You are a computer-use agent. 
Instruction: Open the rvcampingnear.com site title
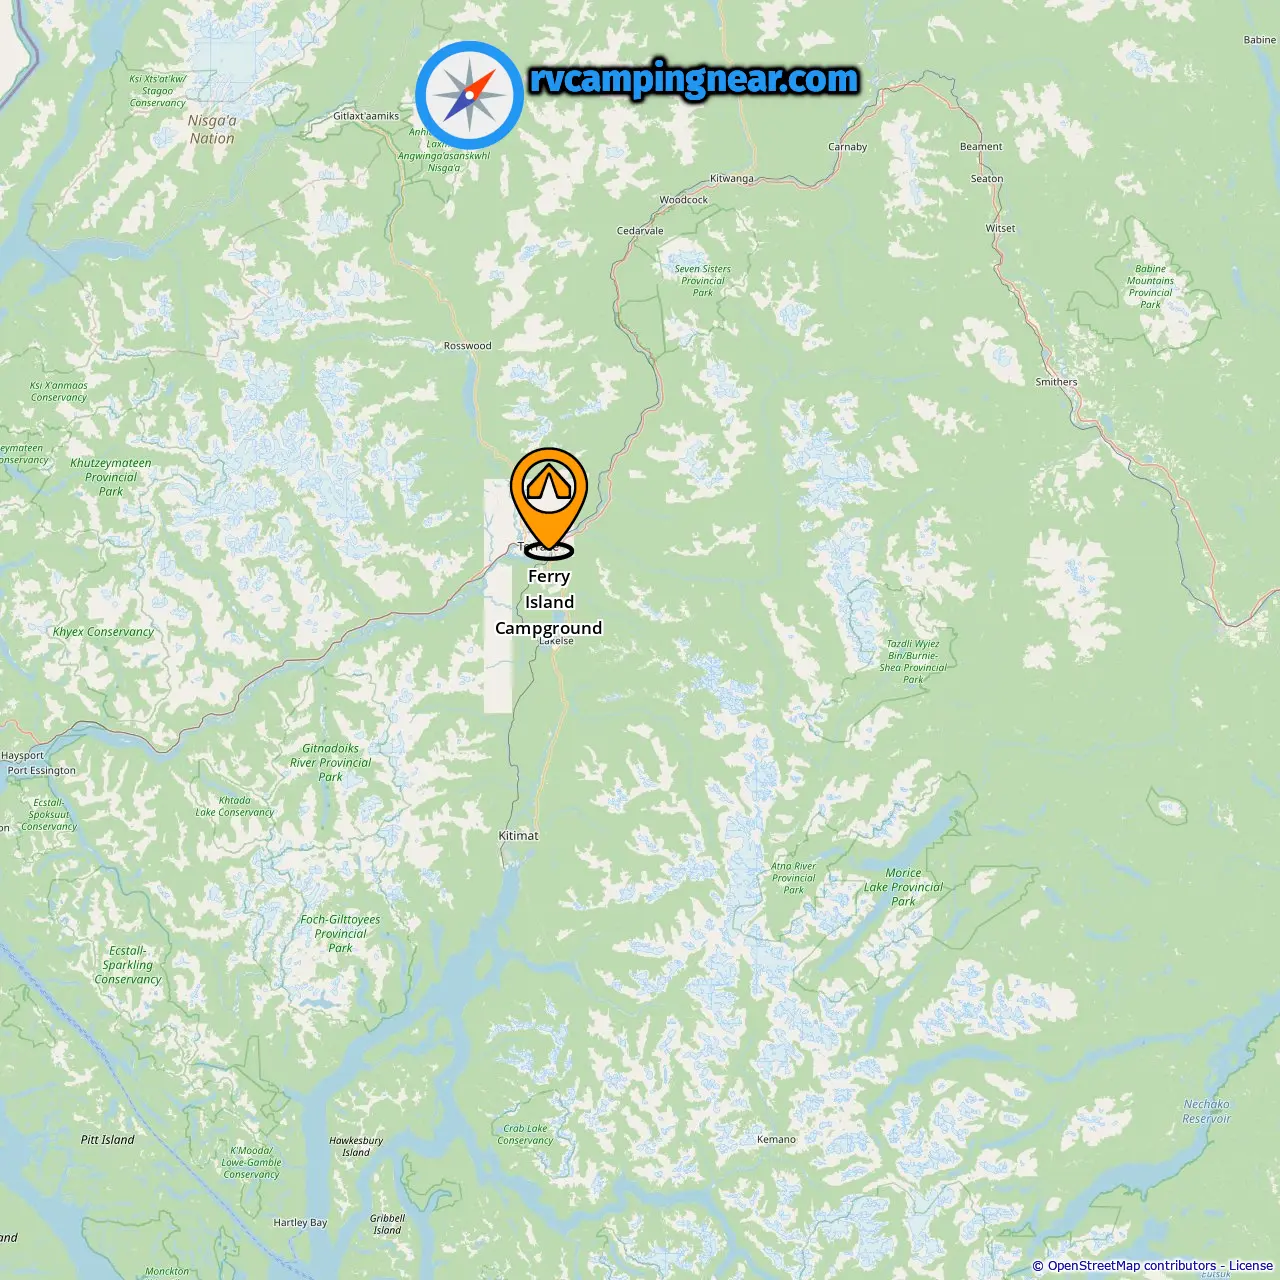(x=694, y=79)
